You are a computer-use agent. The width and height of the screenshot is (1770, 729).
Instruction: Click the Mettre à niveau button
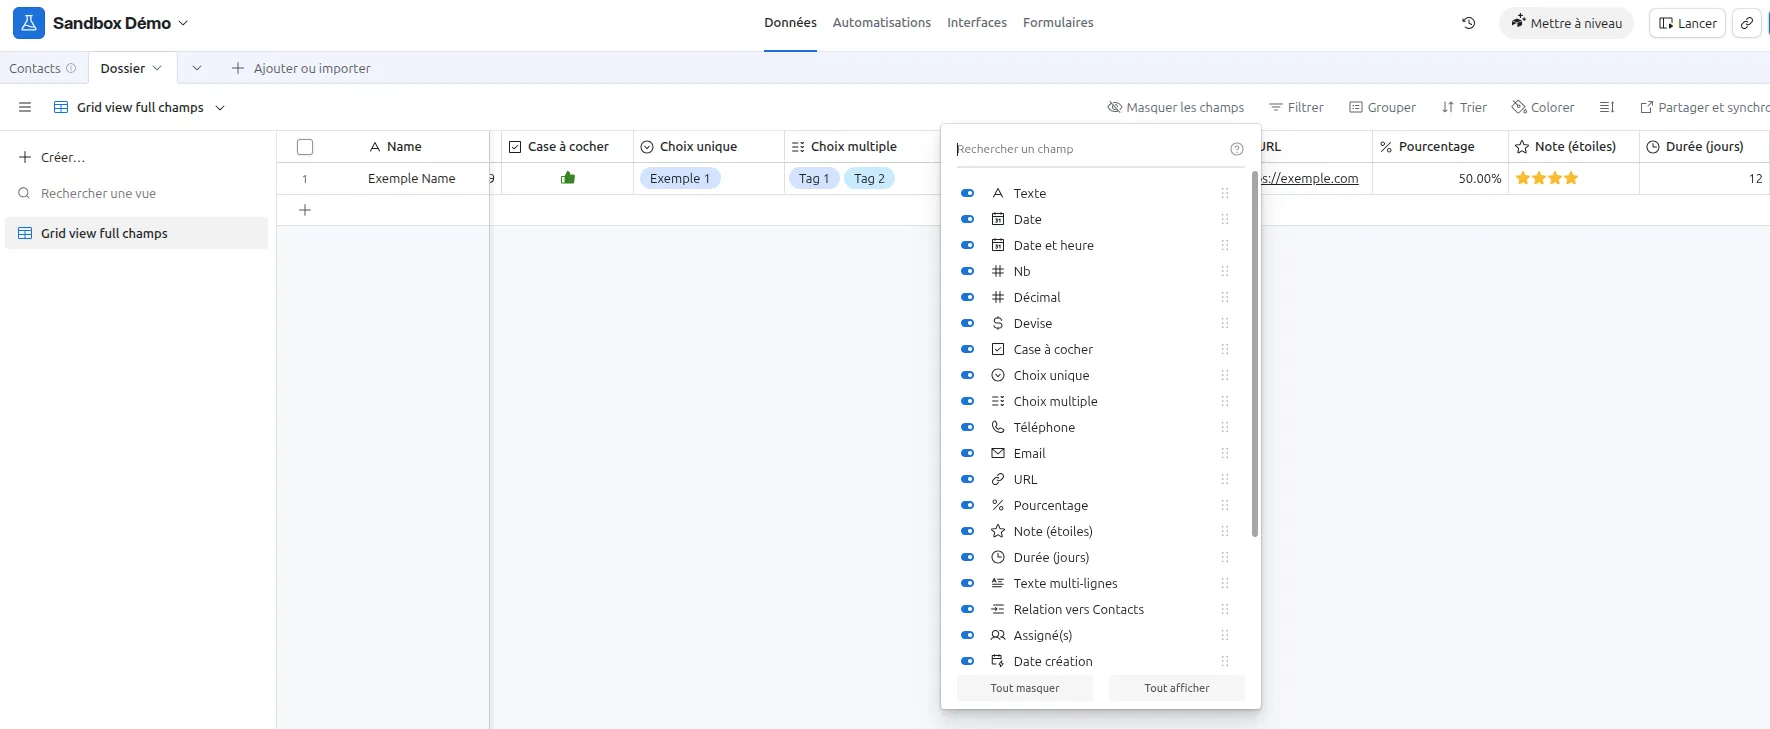1566,23
